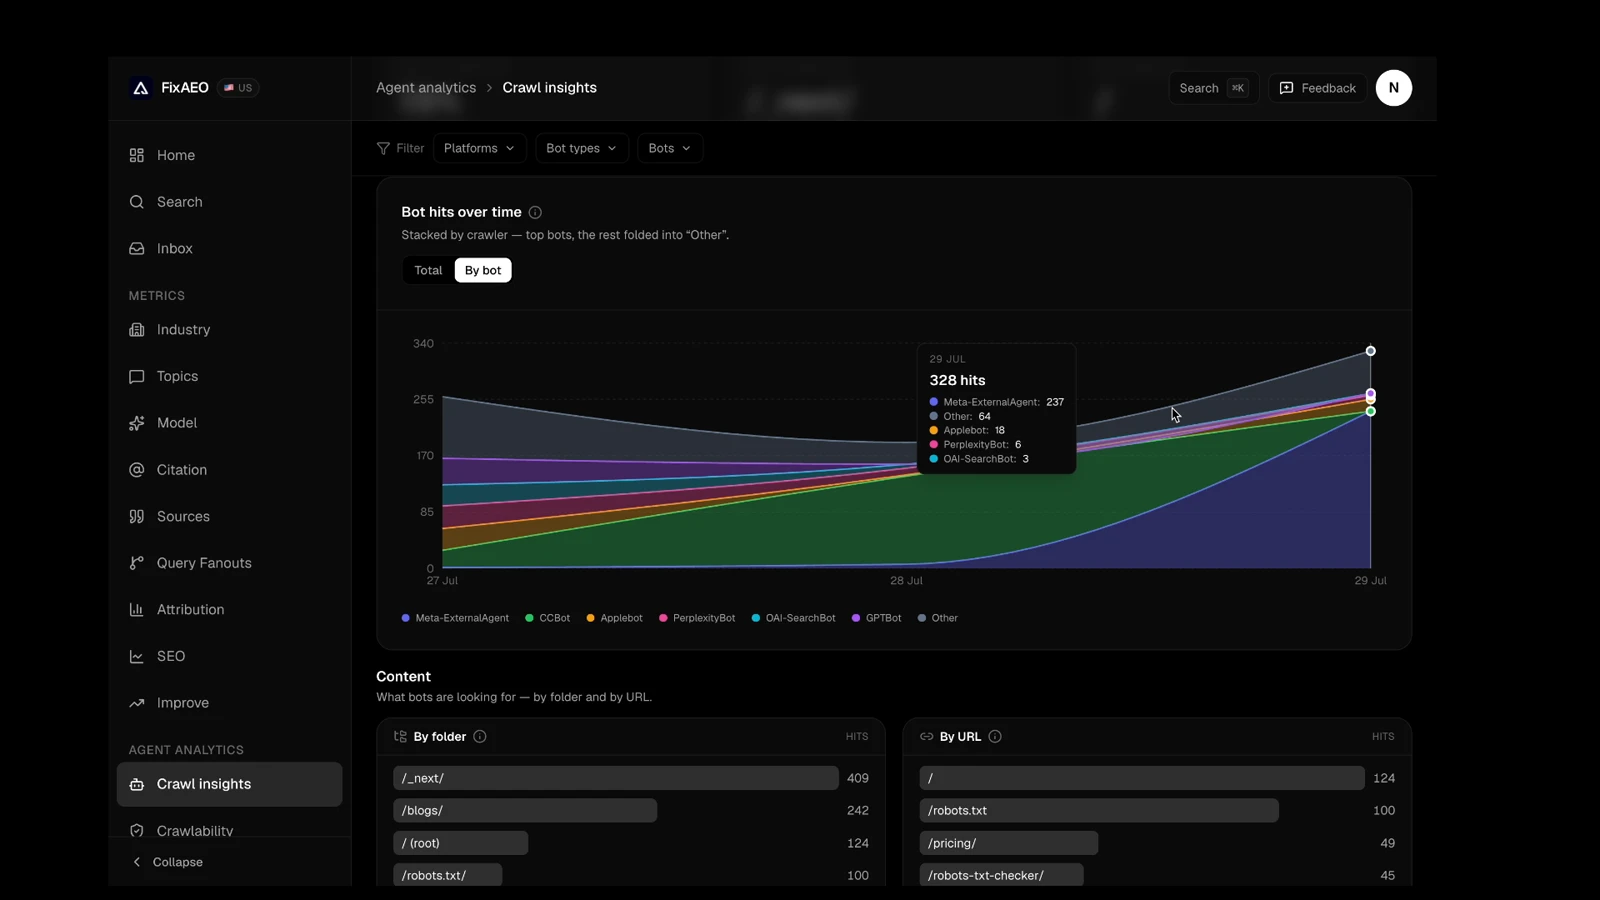Viewport: 1600px width, 900px height.
Task: Toggle CCBot series in chart legend
Action: point(547,618)
